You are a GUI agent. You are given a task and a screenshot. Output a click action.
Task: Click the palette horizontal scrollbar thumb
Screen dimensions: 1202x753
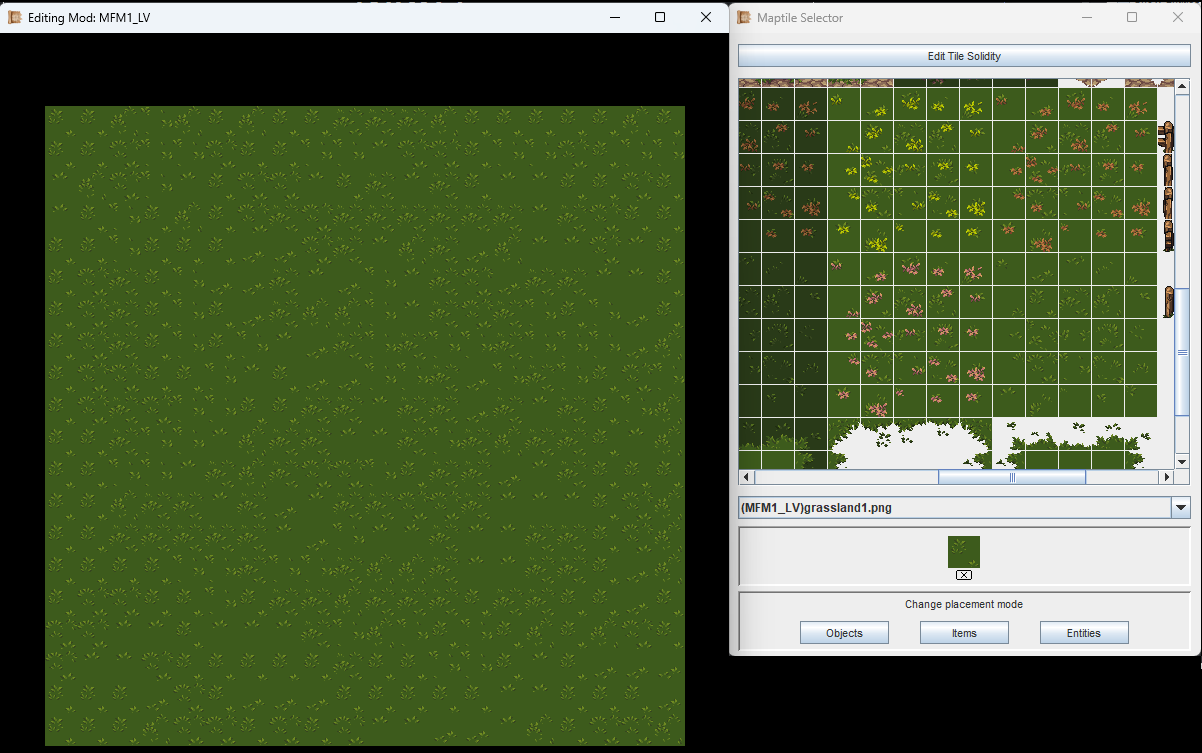pyautogui.click(x=1011, y=478)
